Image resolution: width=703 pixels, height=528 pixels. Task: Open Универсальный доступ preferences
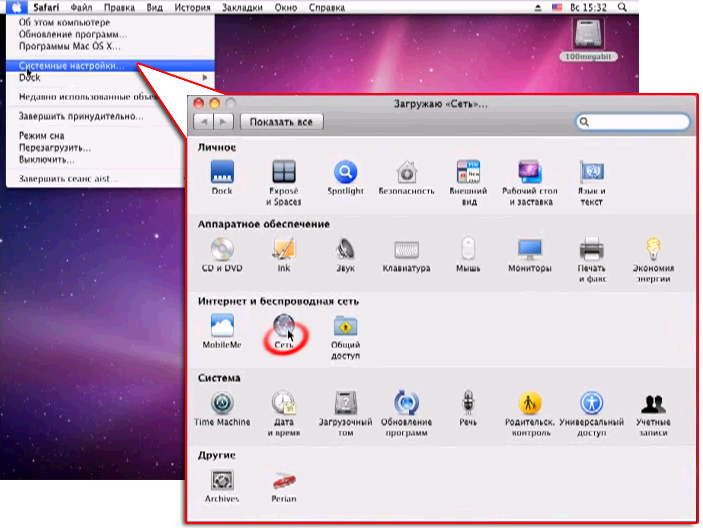pyautogui.click(x=592, y=403)
